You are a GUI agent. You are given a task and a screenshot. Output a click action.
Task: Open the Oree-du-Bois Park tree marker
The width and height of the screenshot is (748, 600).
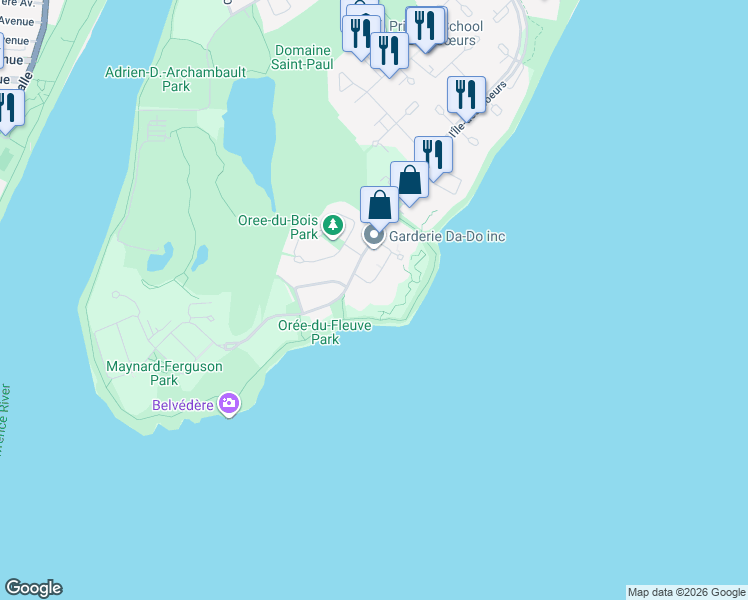[333, 226]
